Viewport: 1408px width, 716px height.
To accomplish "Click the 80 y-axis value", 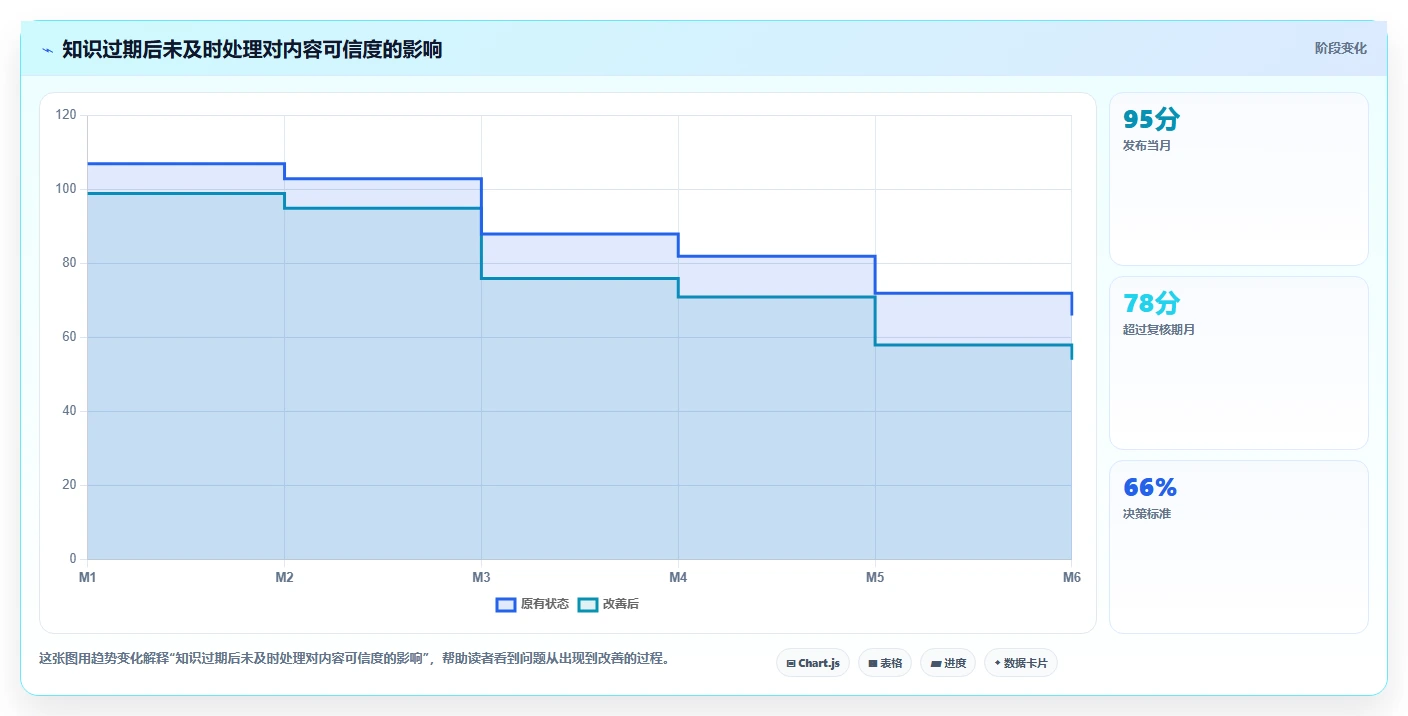I will pyautogui.click(x=69, y=263).
